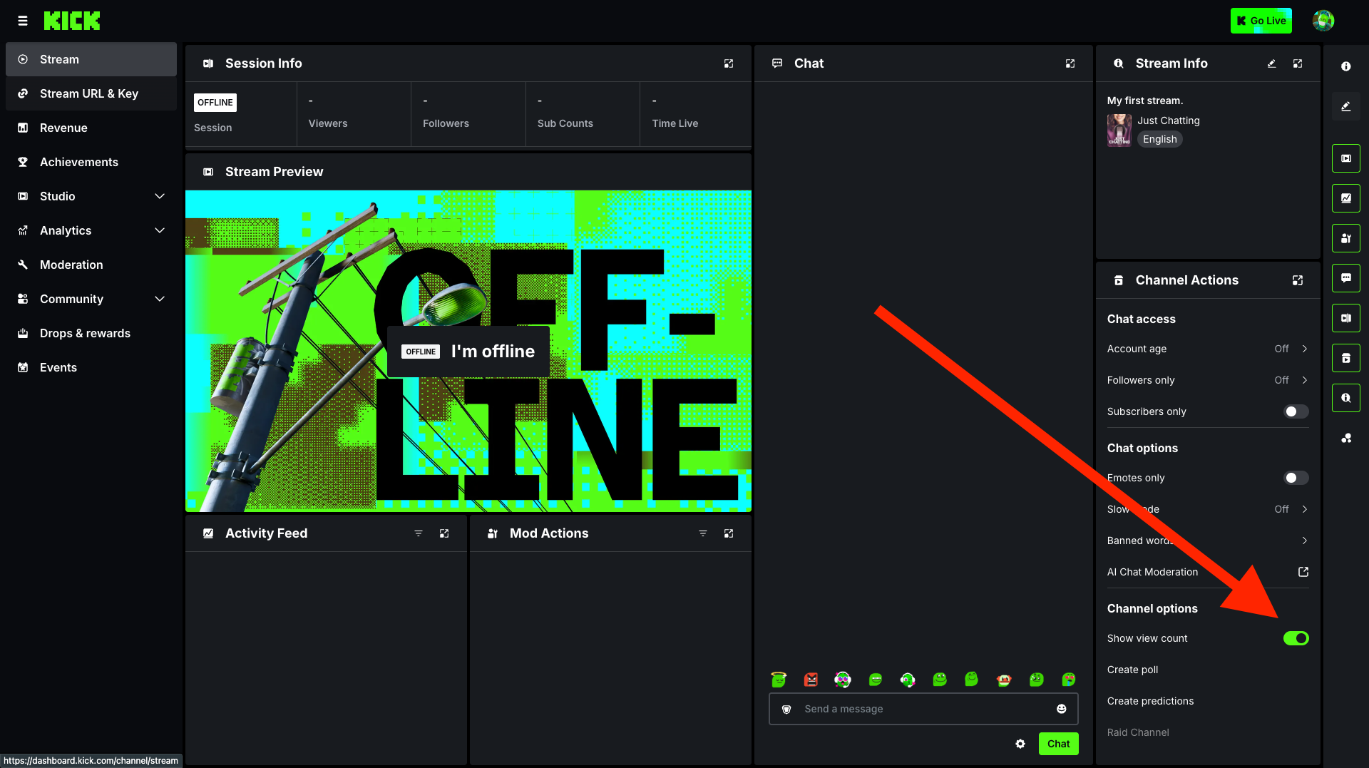Click the 'Viewers' label in Session Info
The width and height of the screenshot is (1369, 768).
pos(328,124)
